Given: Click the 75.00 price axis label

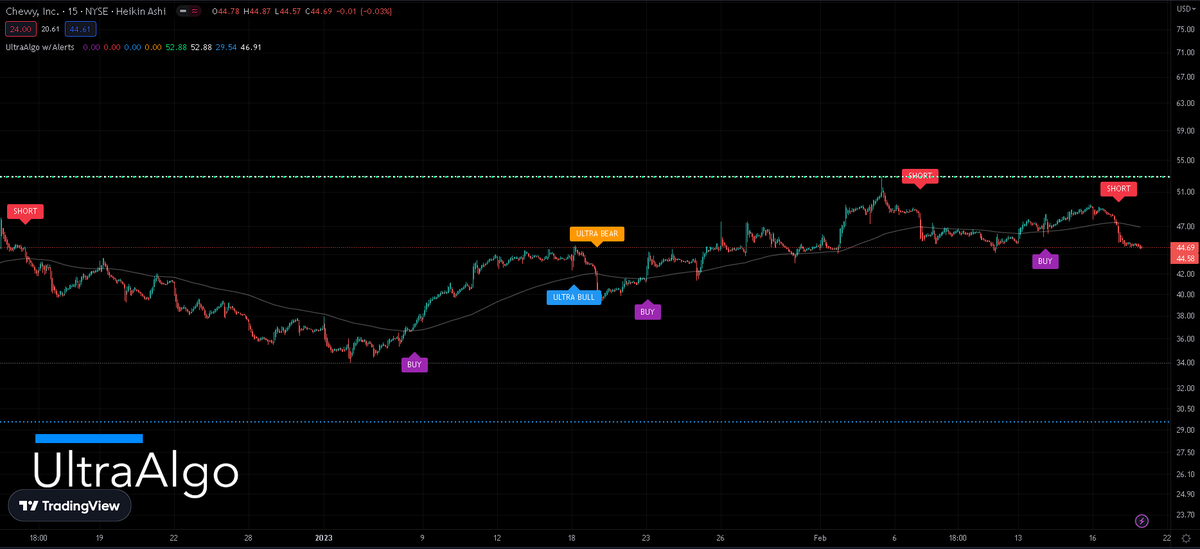Looking at the screenshot, I should pyautogui.click(x=1184, y=29).
